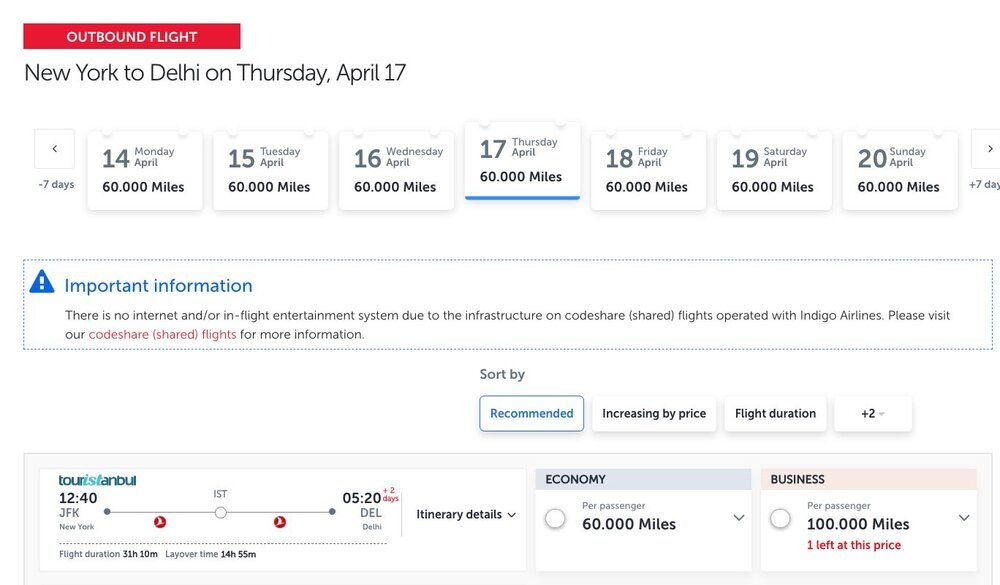Viewport: 1000px width, 585px height.
Task: Click the first Turkish Airlines leg icon
Action: coord(160,522)
